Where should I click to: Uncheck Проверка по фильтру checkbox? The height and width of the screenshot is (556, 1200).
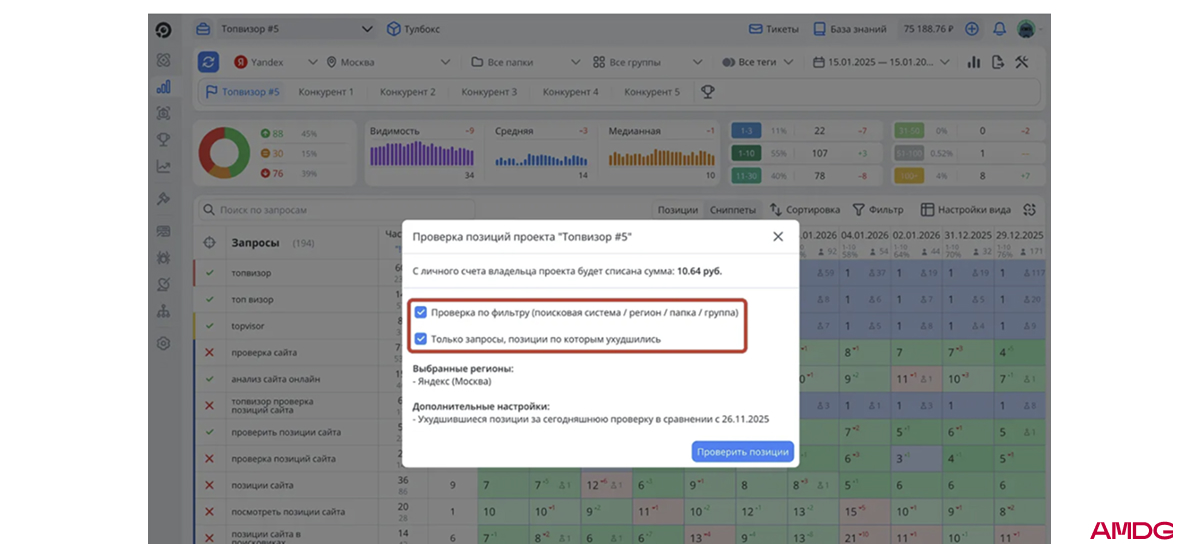(x=421, y=312)
